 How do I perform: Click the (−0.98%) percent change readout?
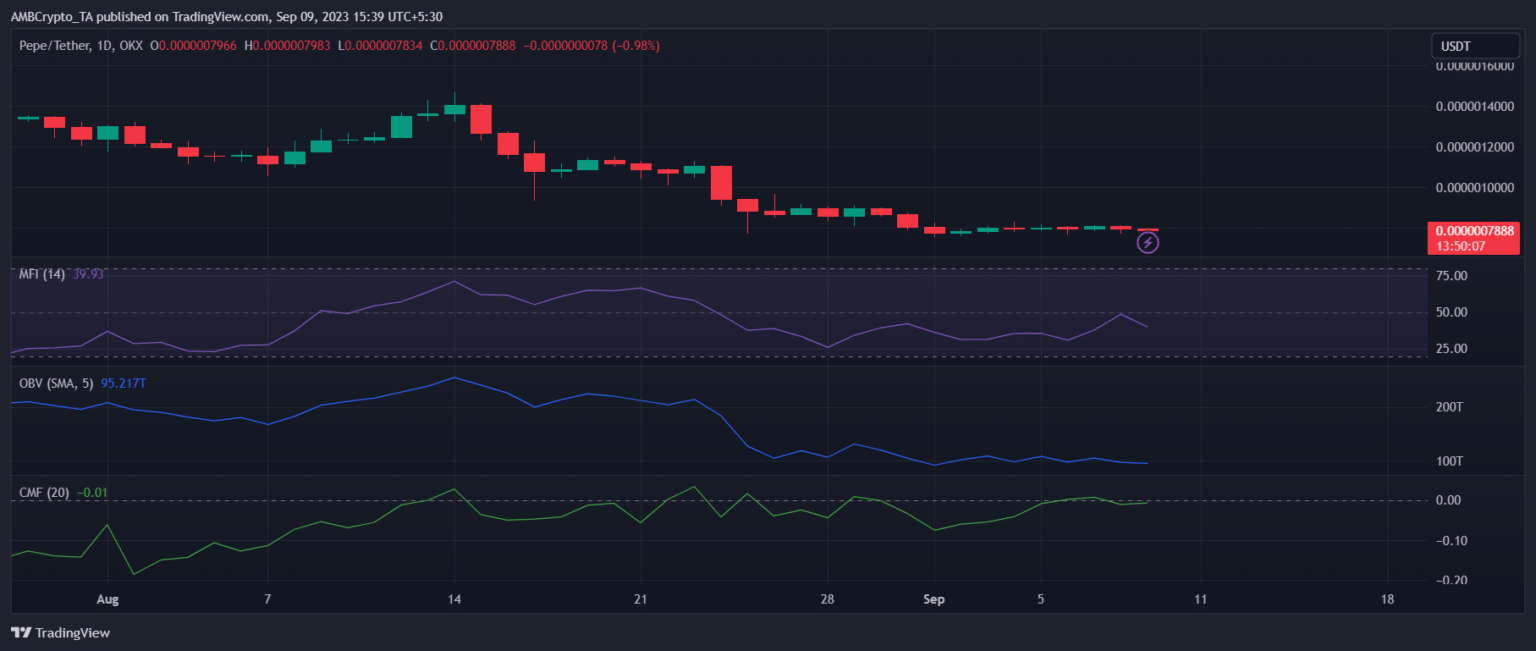click(626, 46)
